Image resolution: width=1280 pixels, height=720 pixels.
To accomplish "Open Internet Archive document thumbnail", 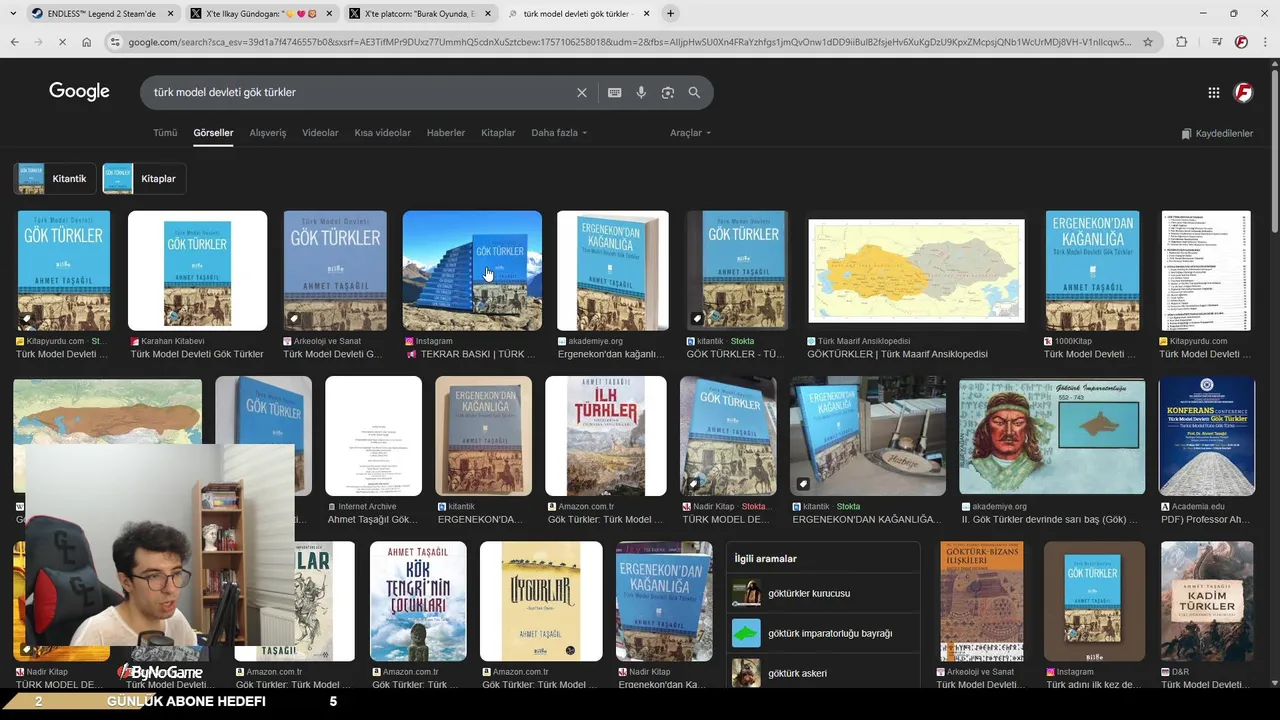I will coord(374,436).
